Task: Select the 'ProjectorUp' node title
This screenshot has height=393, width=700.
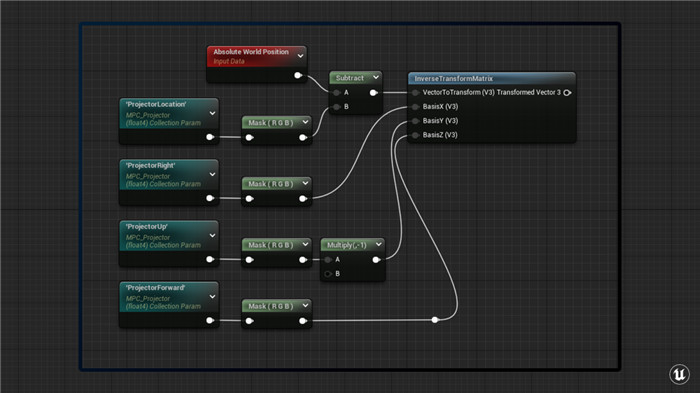Action: point(146,226)
